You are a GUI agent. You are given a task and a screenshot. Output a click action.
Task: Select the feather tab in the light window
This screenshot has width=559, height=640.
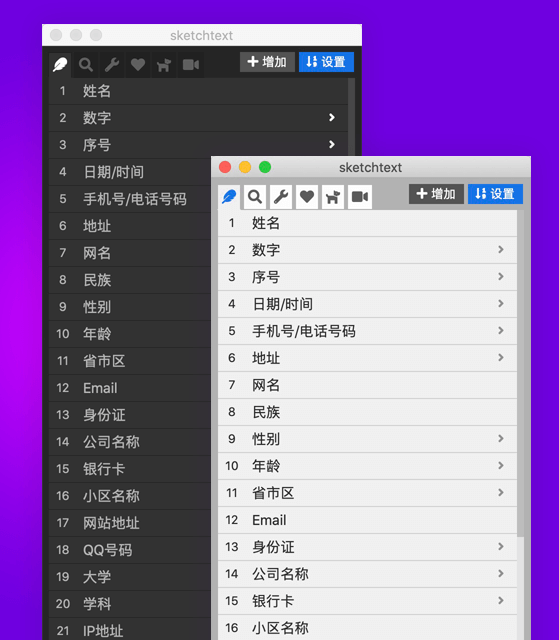pyautogui.click(x=229, y=197)
